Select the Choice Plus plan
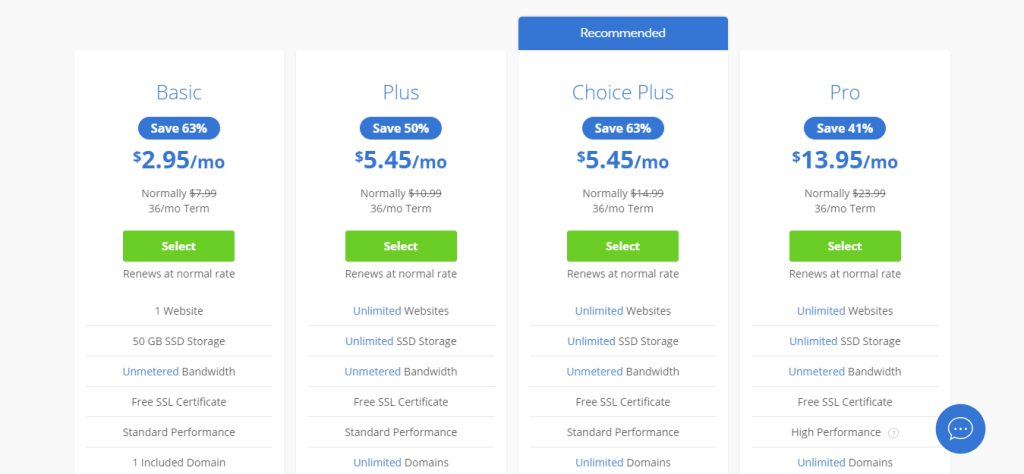The image size is (1024, 474). (622, 246)
